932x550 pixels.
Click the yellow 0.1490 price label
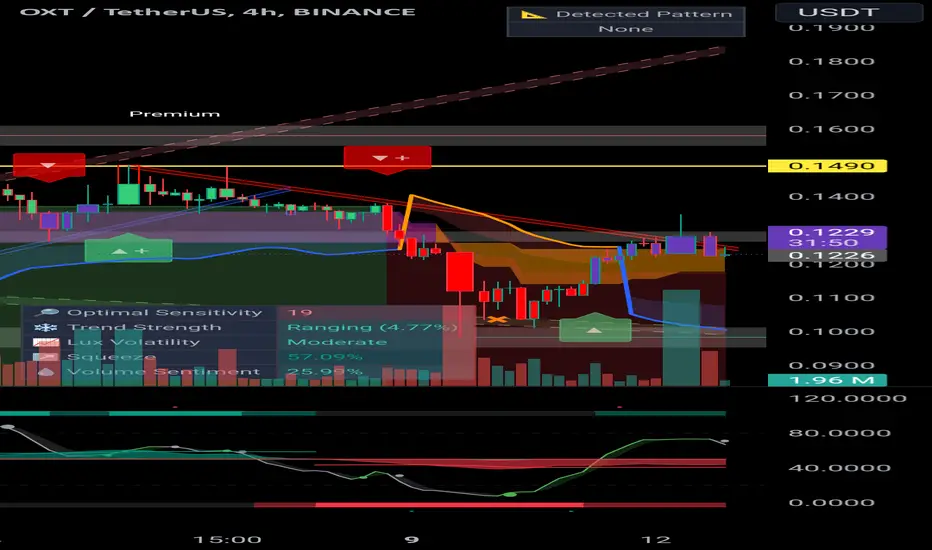pyautogui.click(x=827, y=166)
